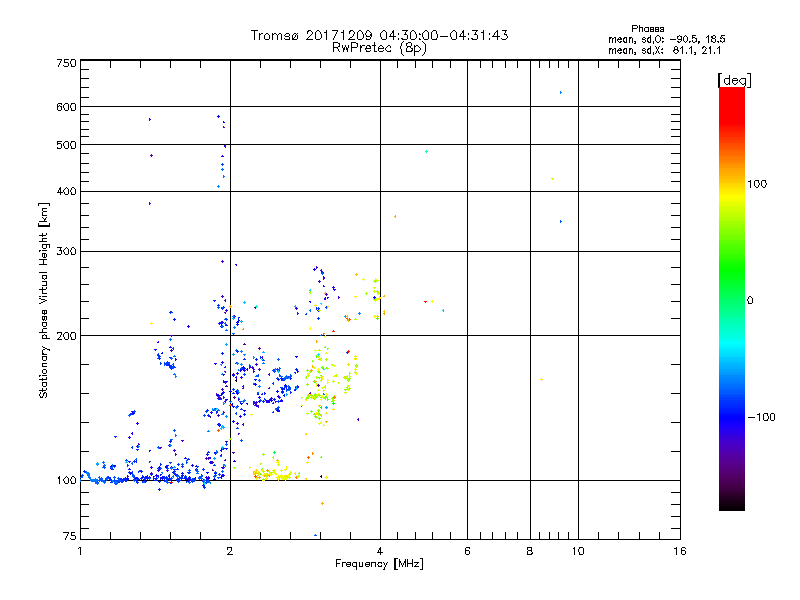Click the 'Phases' header text
This screenshot has width=800, height=600.
point(647,29)
